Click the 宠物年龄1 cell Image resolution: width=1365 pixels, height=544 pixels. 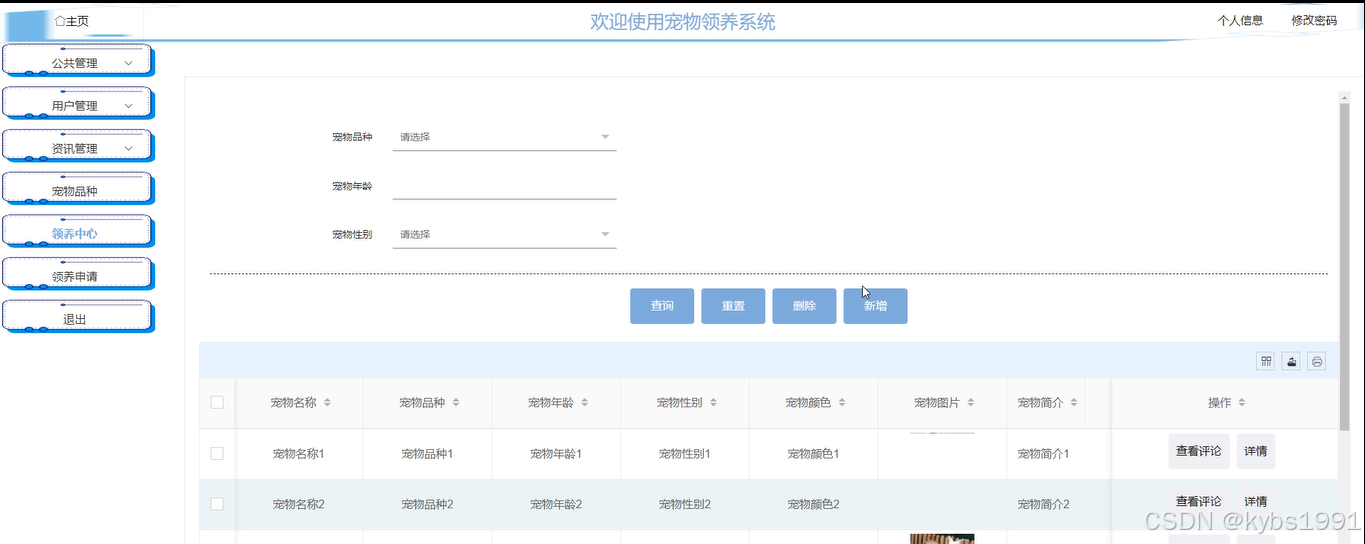[556, 454]
